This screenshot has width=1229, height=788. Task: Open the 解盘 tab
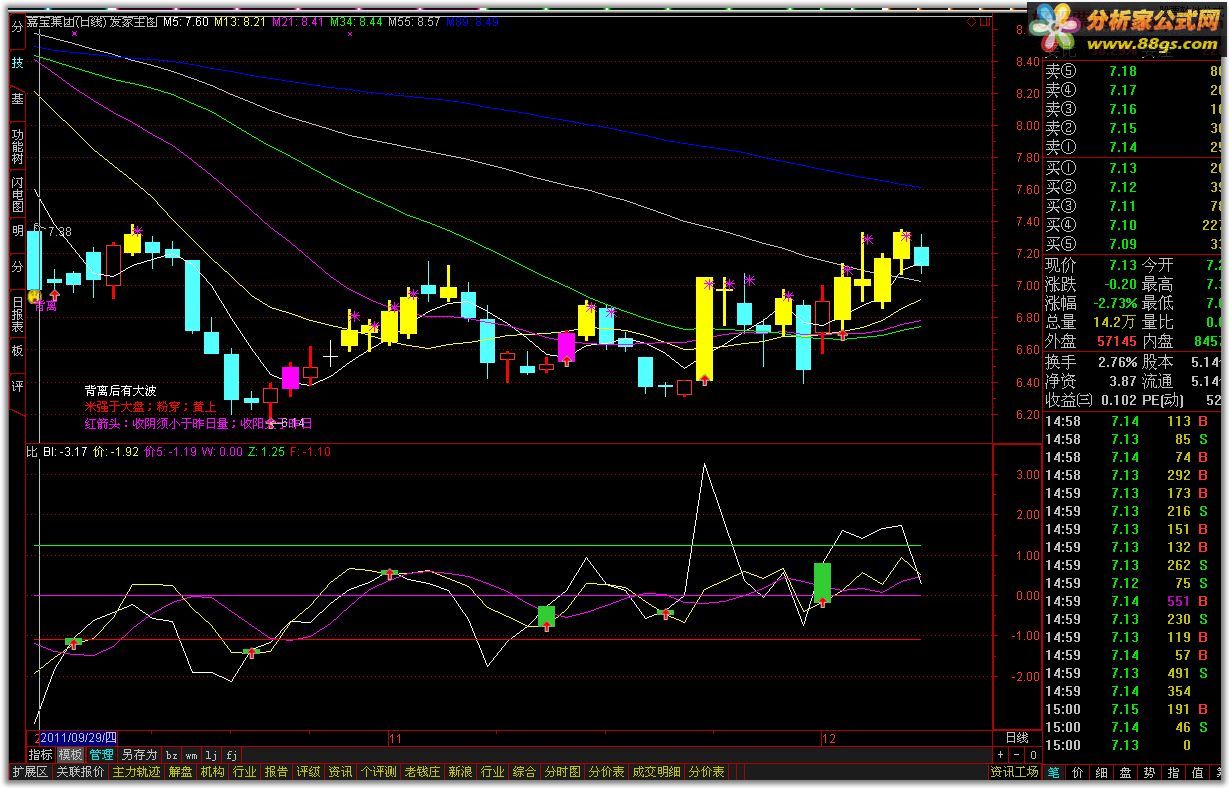(181, 772)
